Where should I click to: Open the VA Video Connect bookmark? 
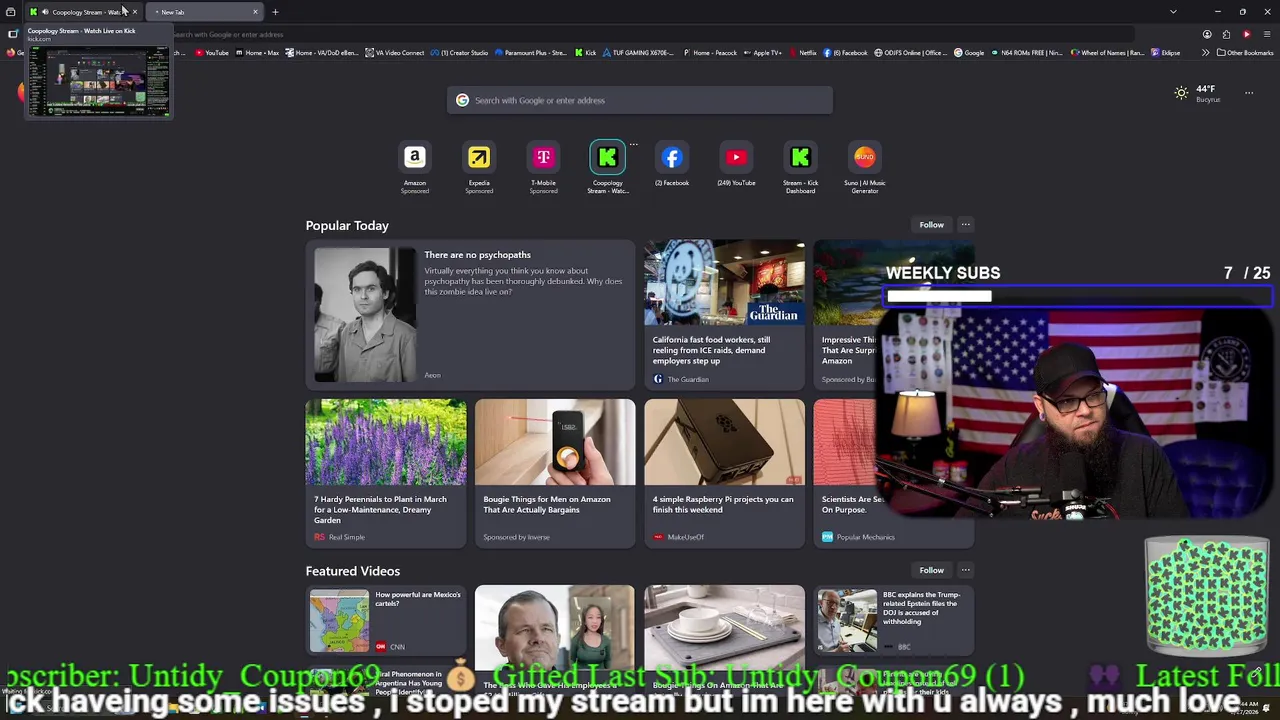pyautogui.click(x=395, y=53)
